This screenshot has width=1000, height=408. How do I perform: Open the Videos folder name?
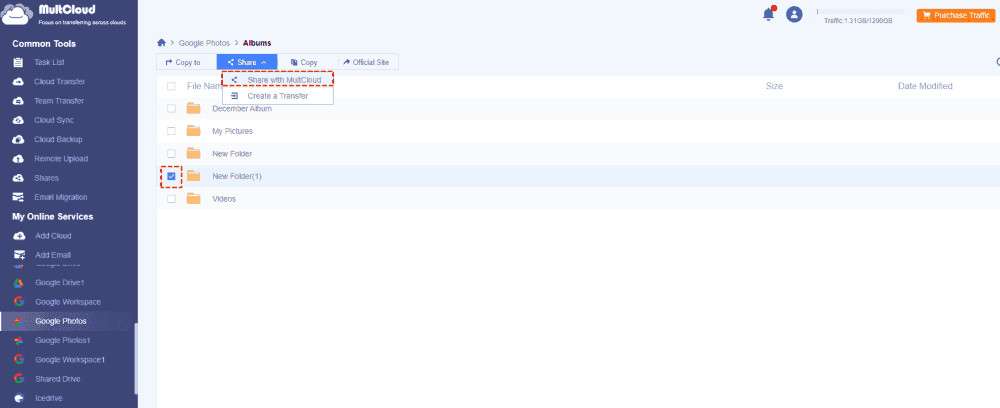tap(224, 199)
